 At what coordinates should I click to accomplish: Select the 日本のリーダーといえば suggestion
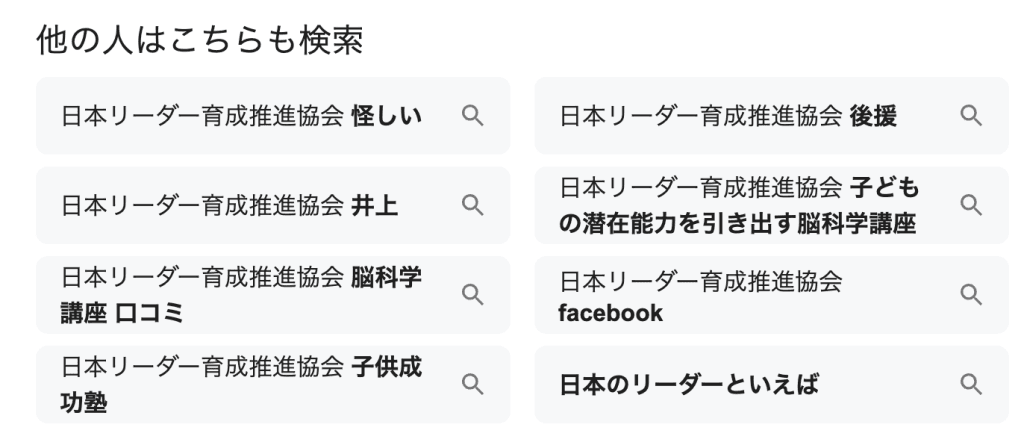[688, 384]
